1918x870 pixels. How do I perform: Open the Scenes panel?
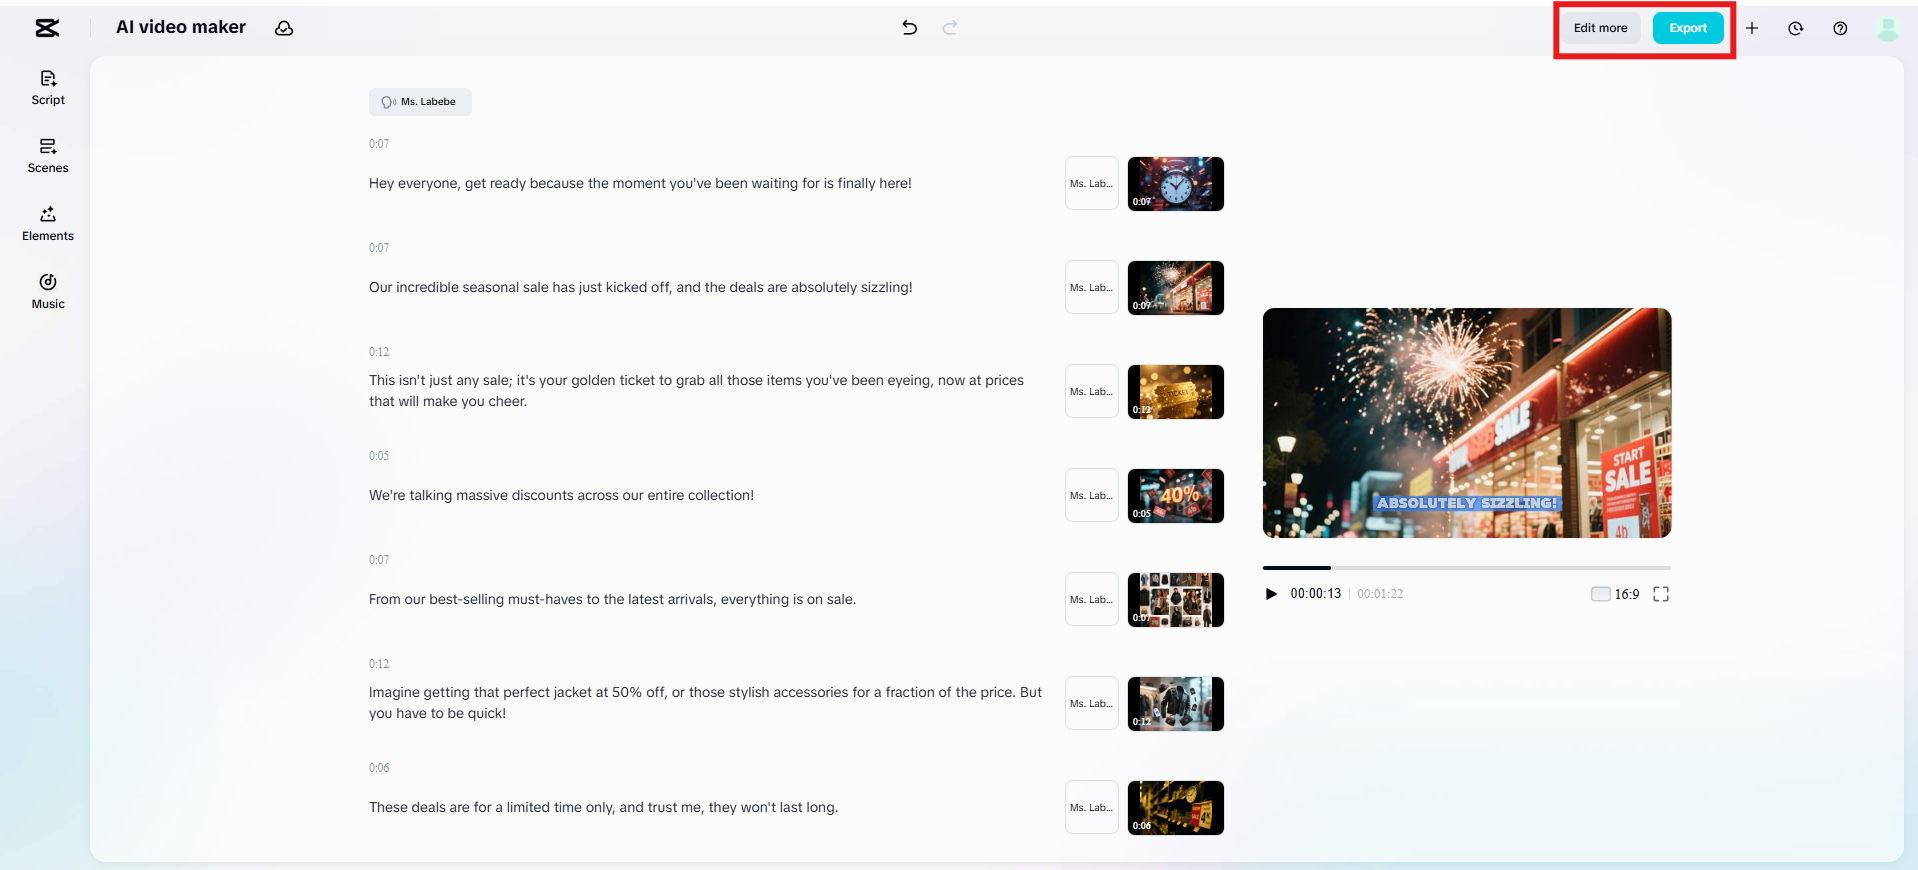pyautogui.click(x=48, y=156)
